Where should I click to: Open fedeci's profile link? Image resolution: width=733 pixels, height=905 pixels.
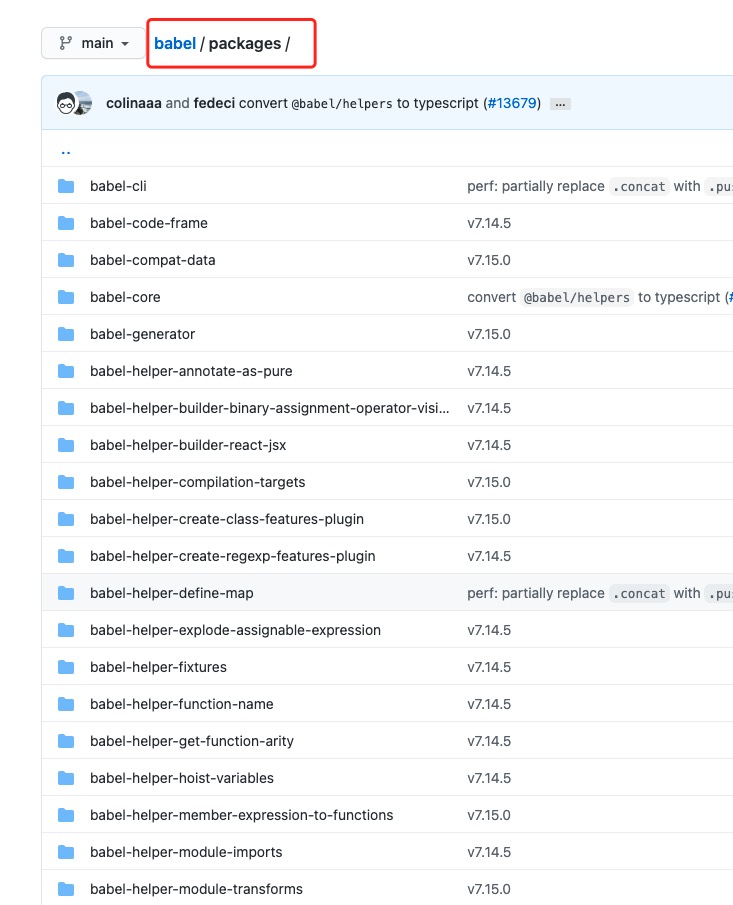(x=214, y=103)
